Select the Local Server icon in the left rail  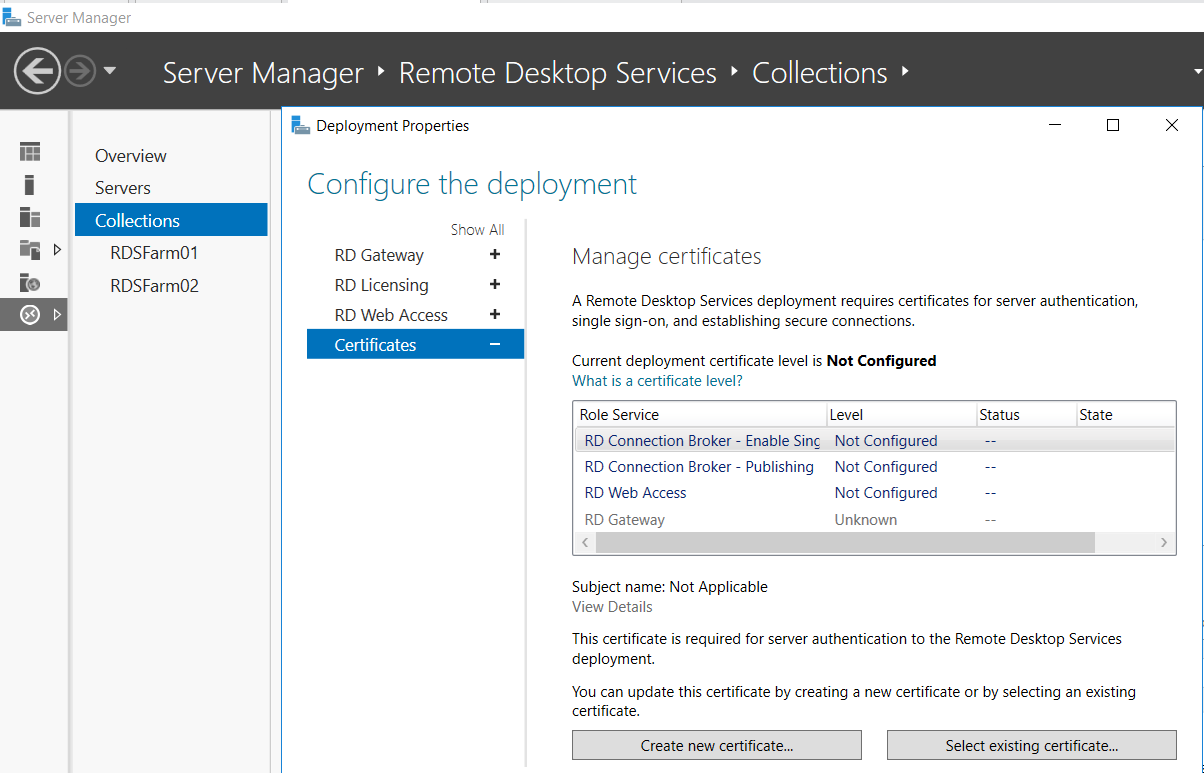tap(30, 185)
